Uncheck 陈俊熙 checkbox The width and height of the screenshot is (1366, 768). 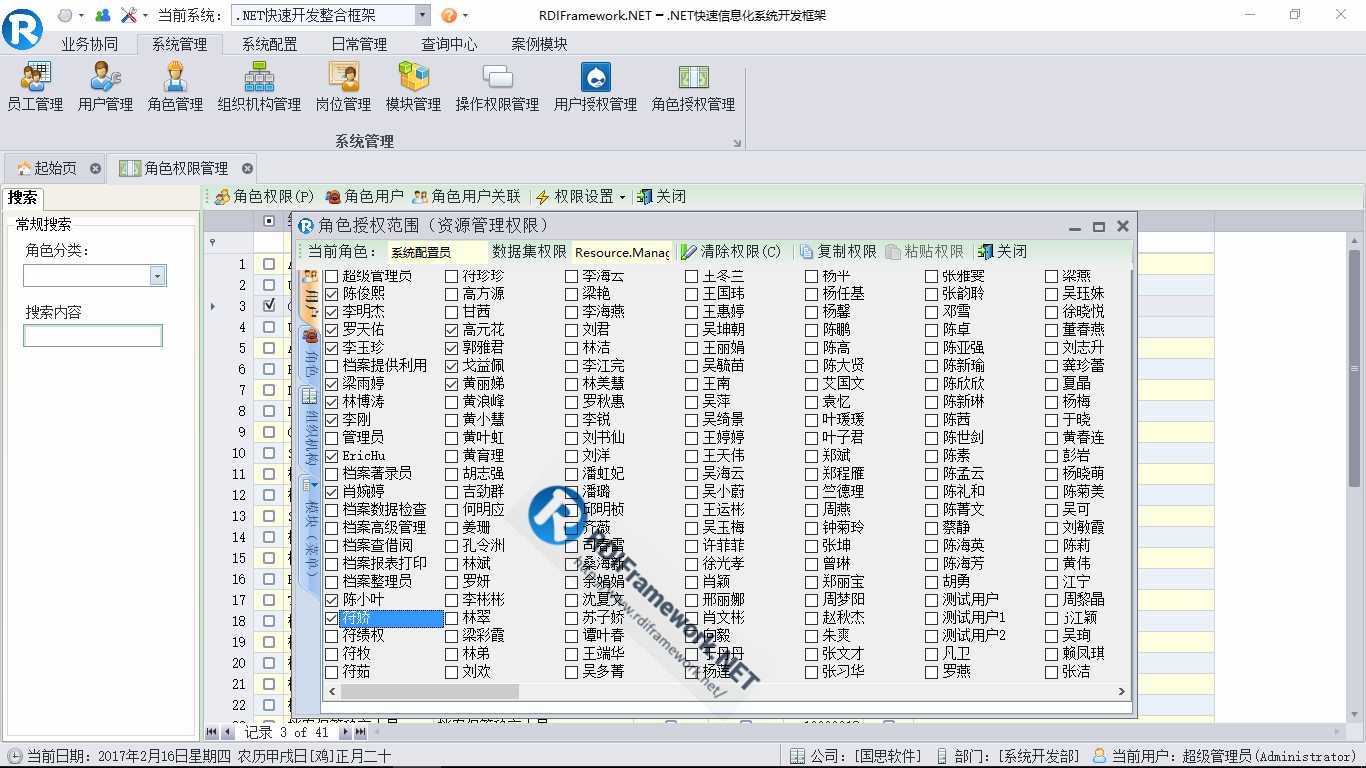[x=332, y=294]
